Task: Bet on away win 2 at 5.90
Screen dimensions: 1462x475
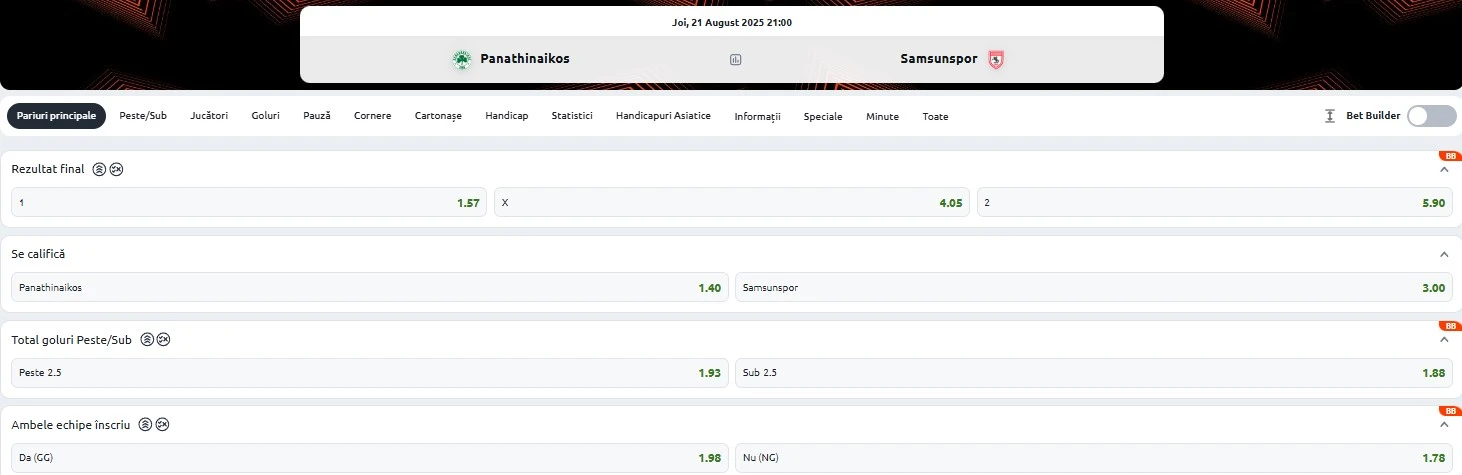Action: coord(1214,202)
